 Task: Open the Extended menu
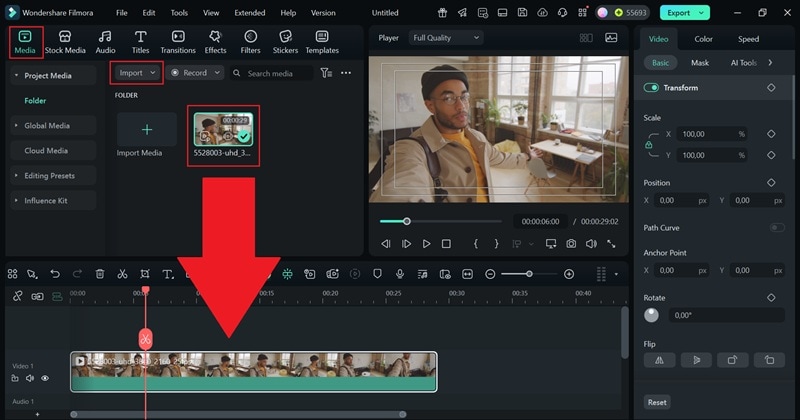click(249, 13)
